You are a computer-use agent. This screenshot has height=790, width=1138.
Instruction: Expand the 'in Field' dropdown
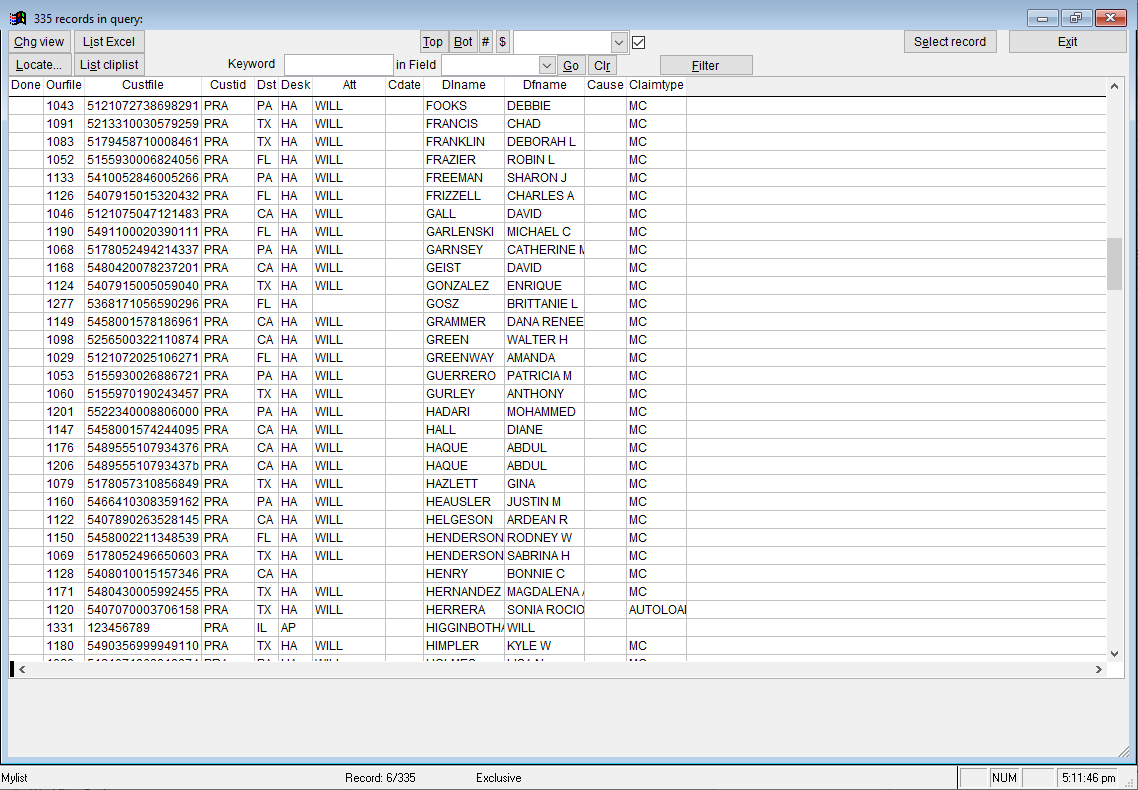(547, 65)
